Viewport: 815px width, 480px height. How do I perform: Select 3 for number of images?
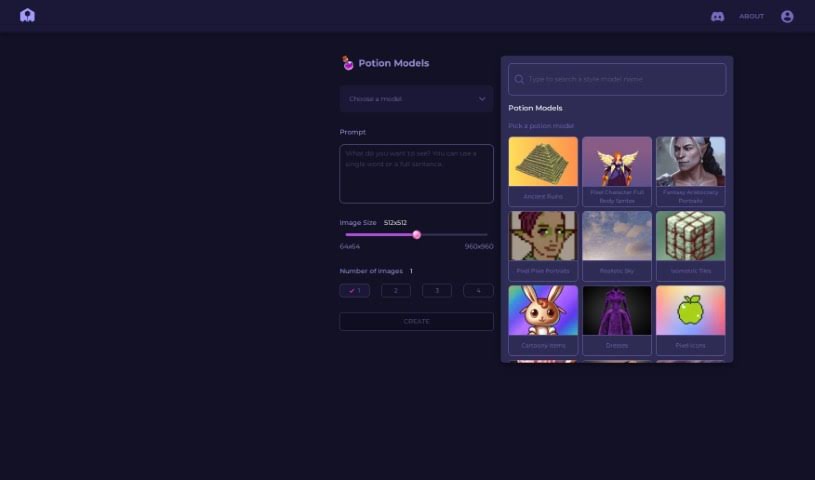pos(437,291)
